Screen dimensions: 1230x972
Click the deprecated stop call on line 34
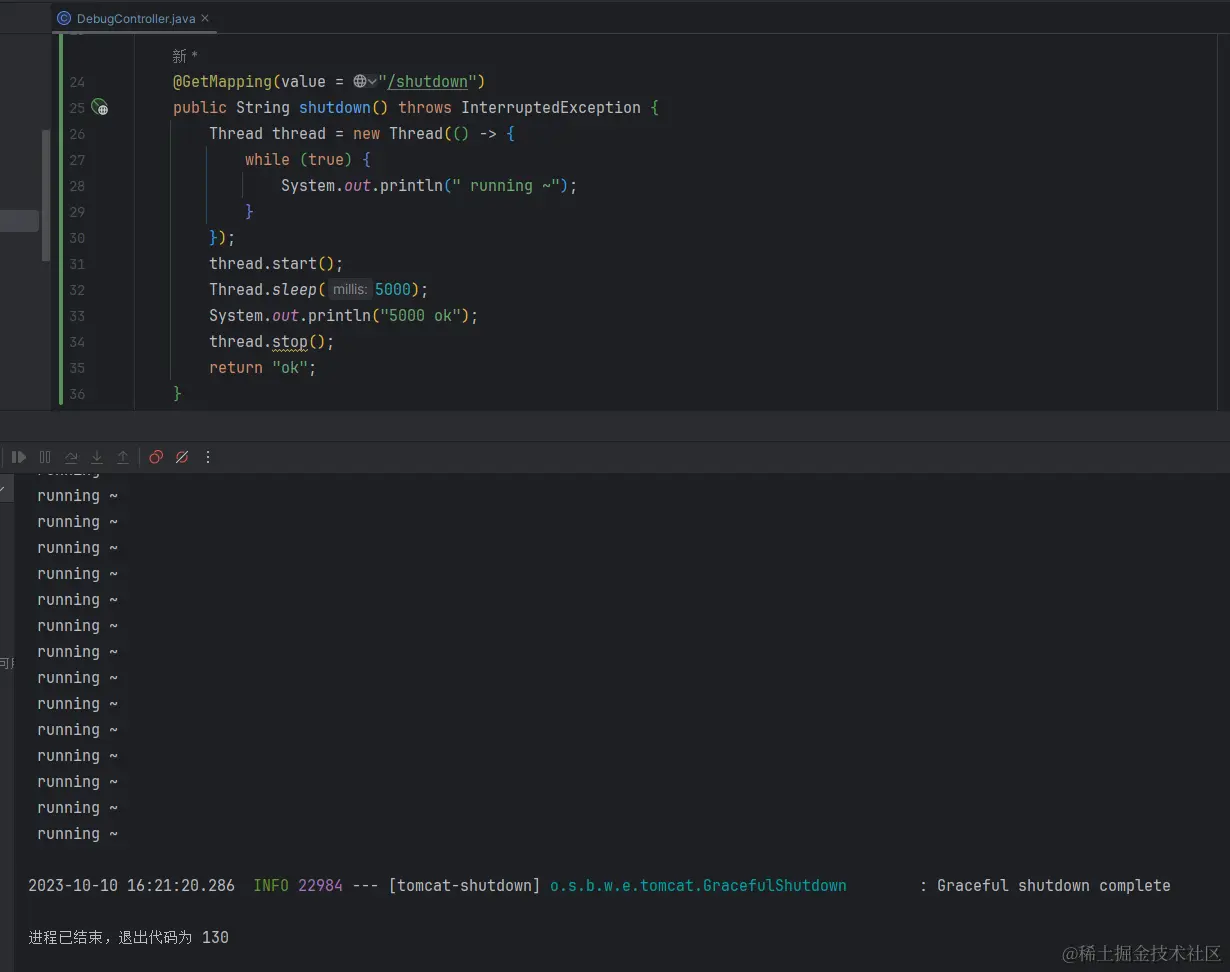pos(290,342)
